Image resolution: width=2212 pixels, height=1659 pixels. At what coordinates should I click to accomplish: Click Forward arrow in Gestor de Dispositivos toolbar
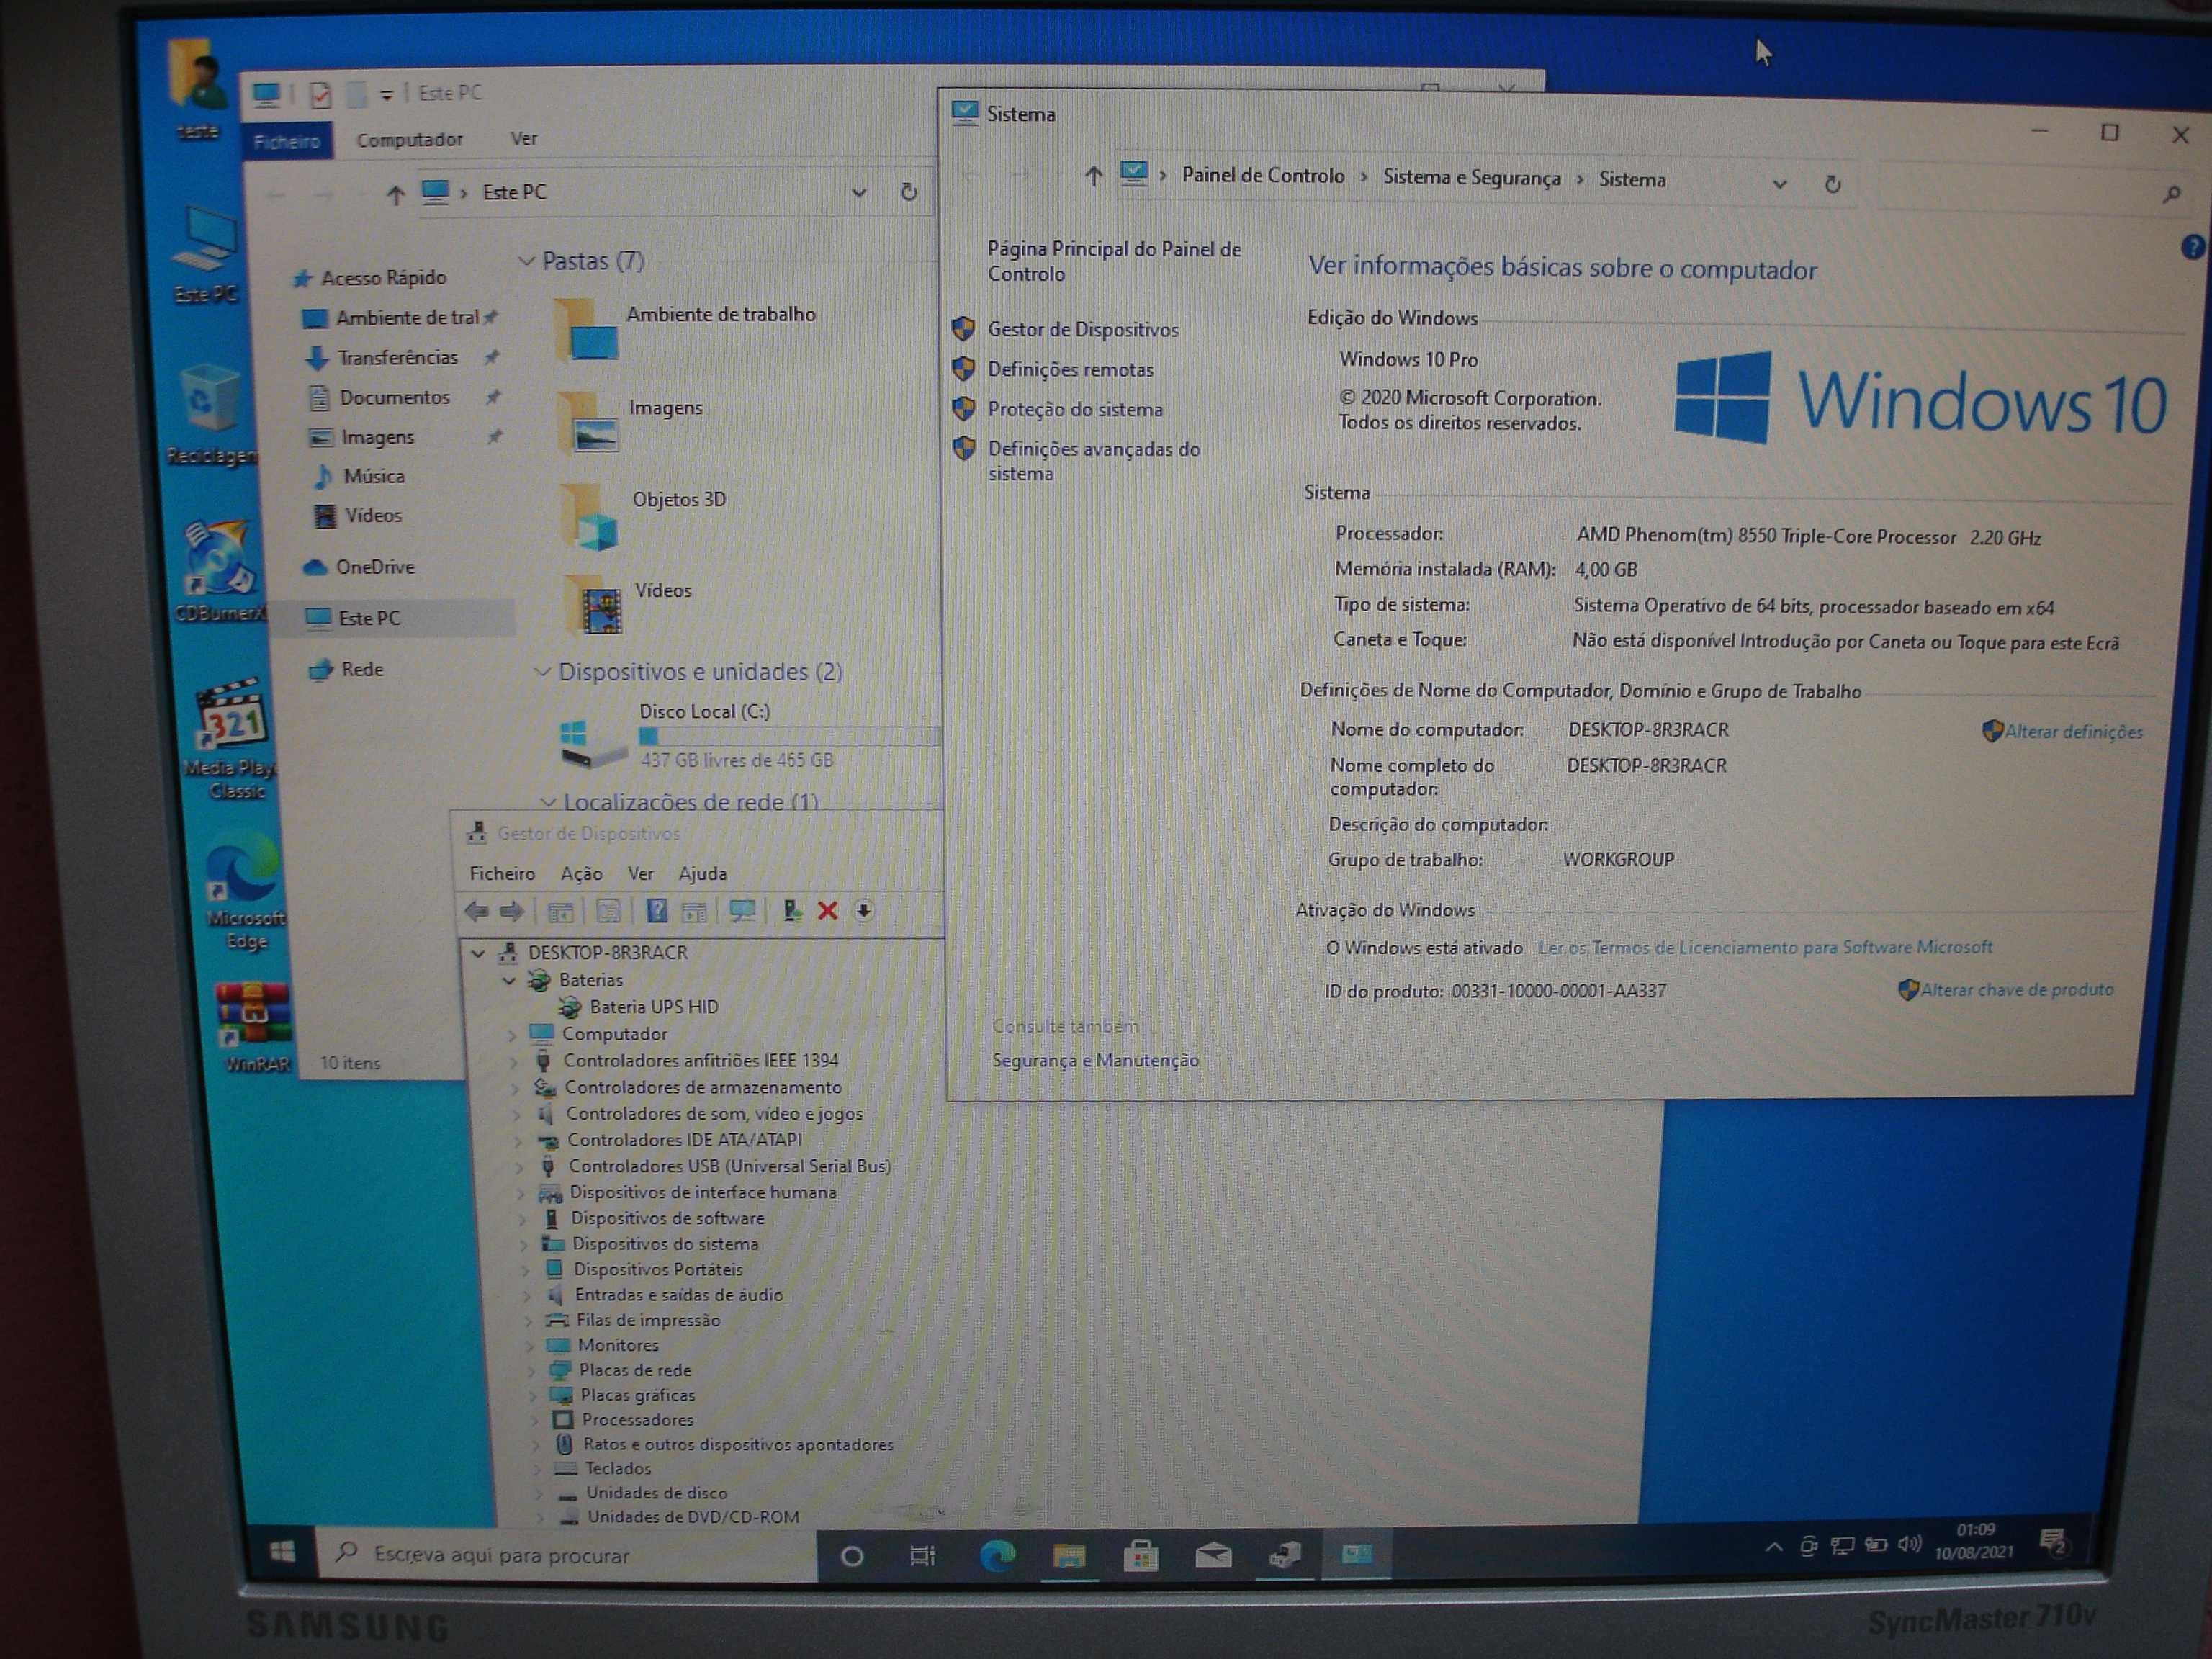pyautogui.click(x=512, y=911)
